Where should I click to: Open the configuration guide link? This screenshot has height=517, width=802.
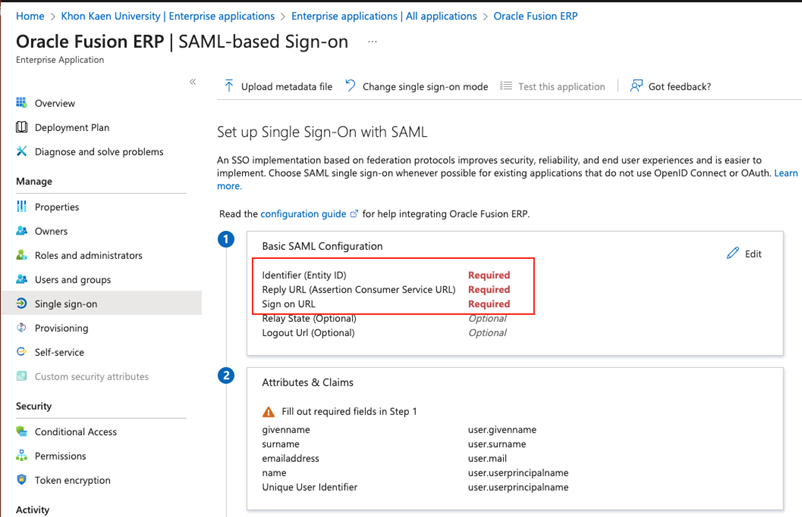pyautogui.click(x=303, y=214)
